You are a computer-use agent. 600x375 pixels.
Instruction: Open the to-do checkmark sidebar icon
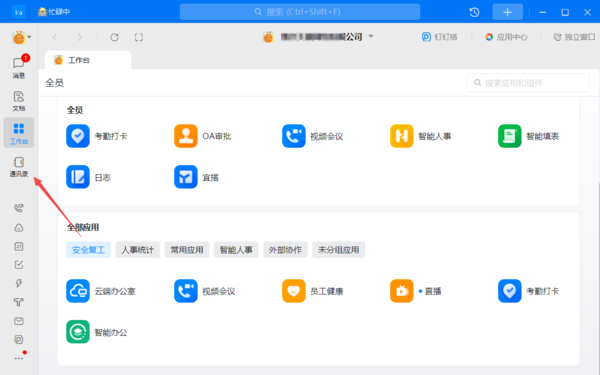click(19, 265)
